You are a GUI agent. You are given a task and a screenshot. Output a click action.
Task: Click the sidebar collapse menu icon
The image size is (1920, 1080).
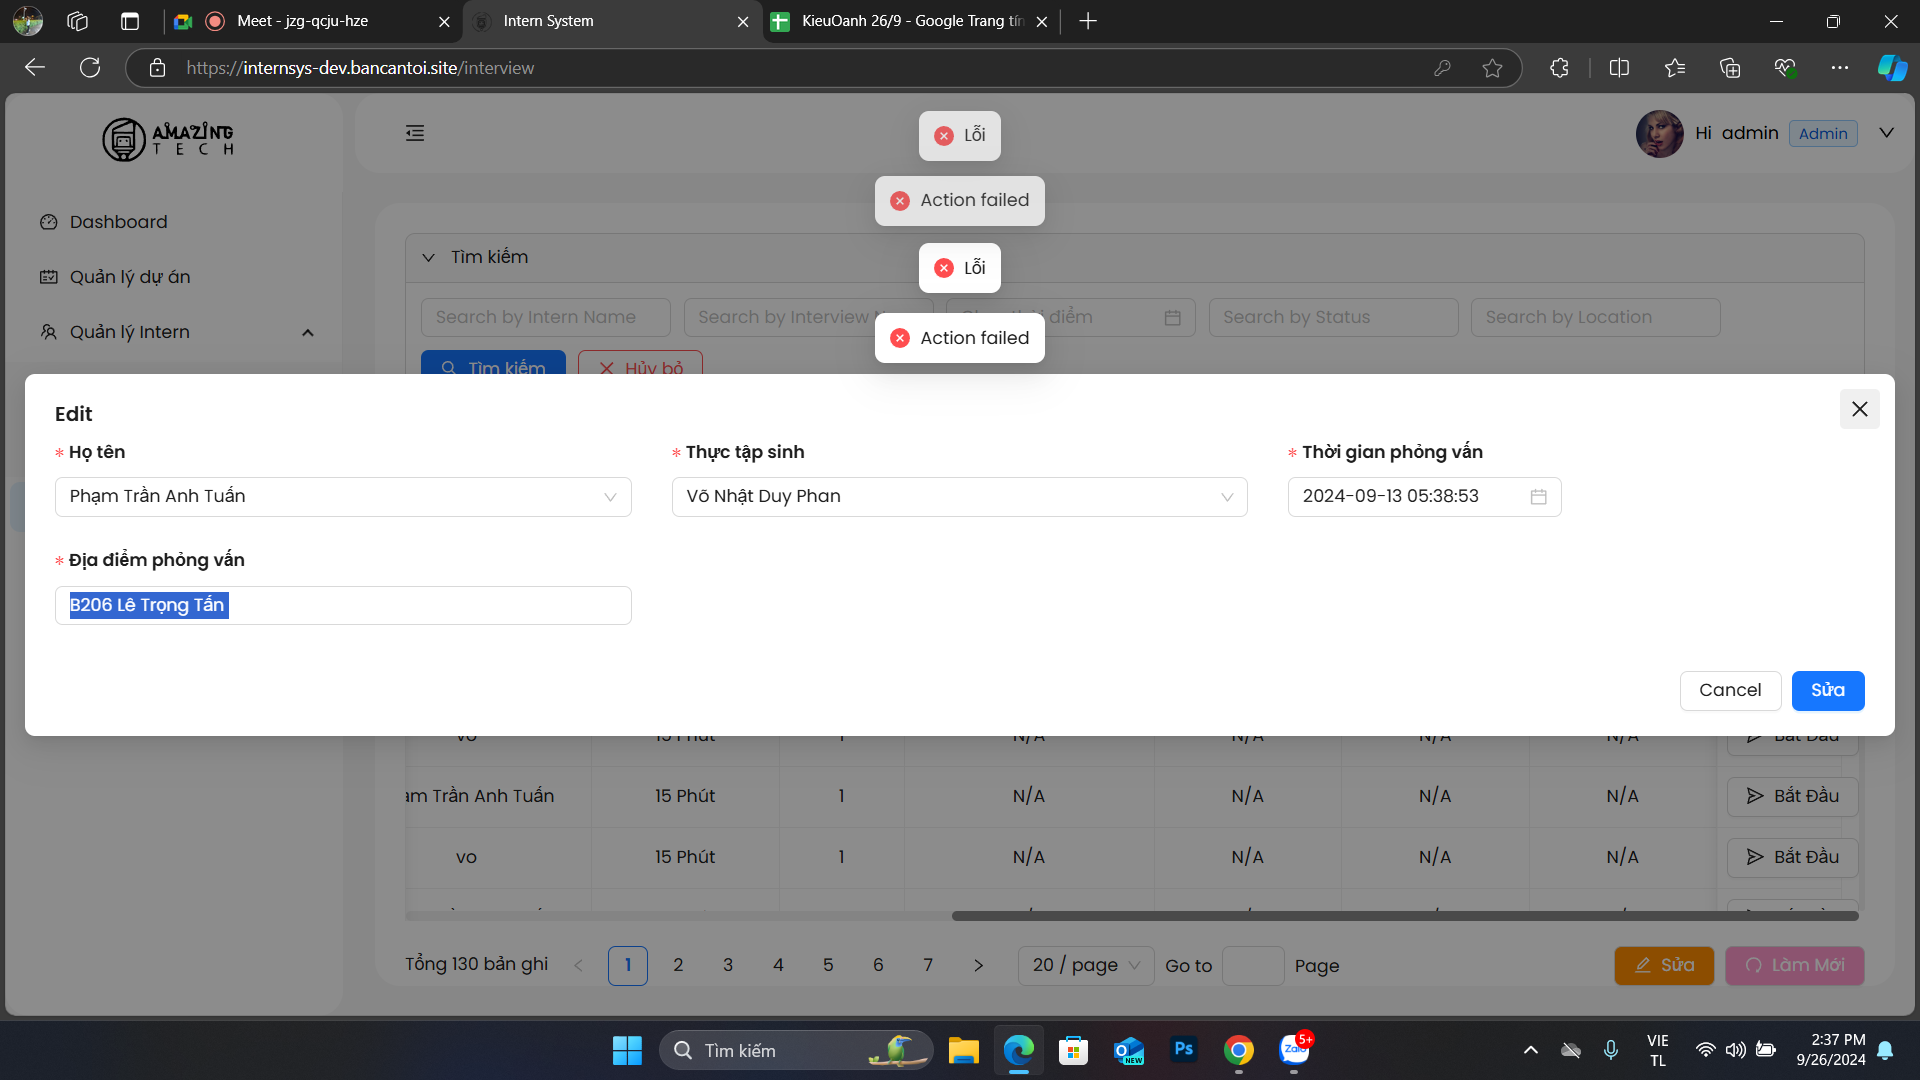tap(415, 133)
